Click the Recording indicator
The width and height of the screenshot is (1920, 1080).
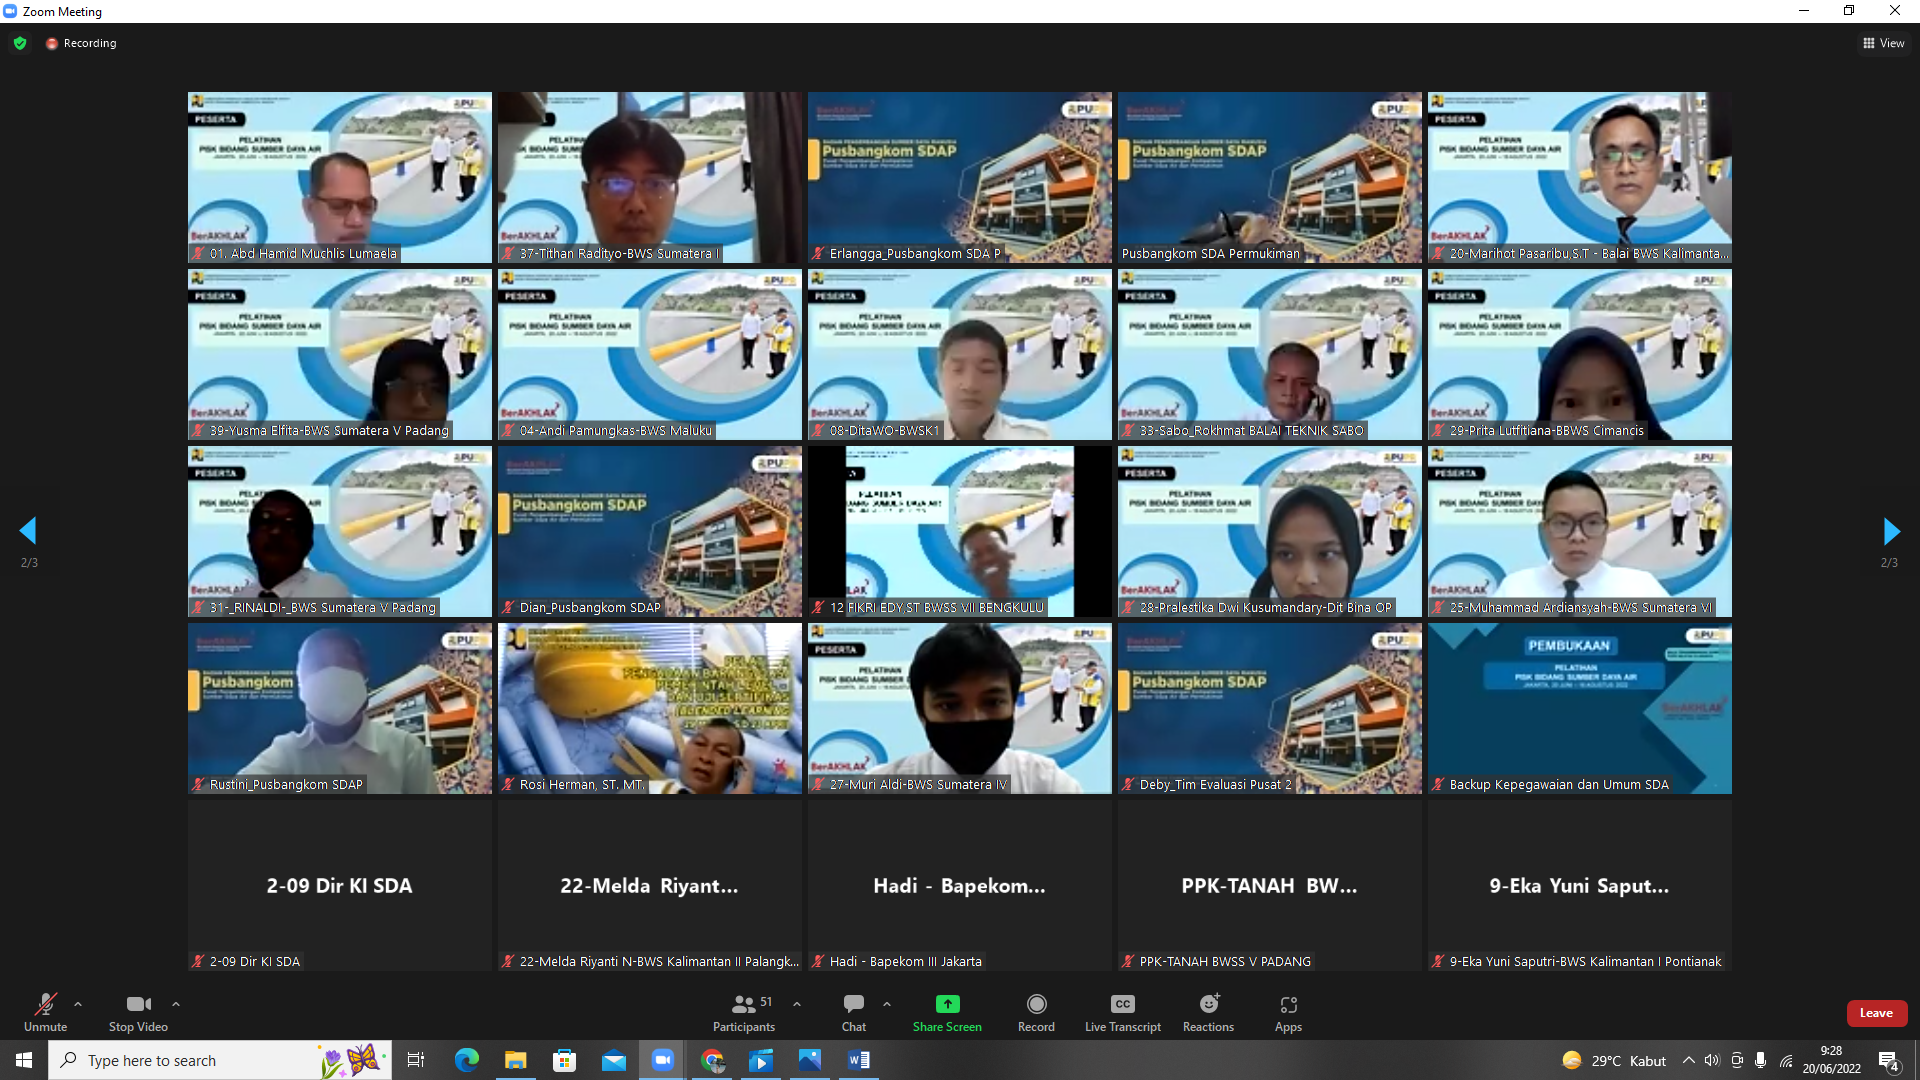[x=81, y=43]
